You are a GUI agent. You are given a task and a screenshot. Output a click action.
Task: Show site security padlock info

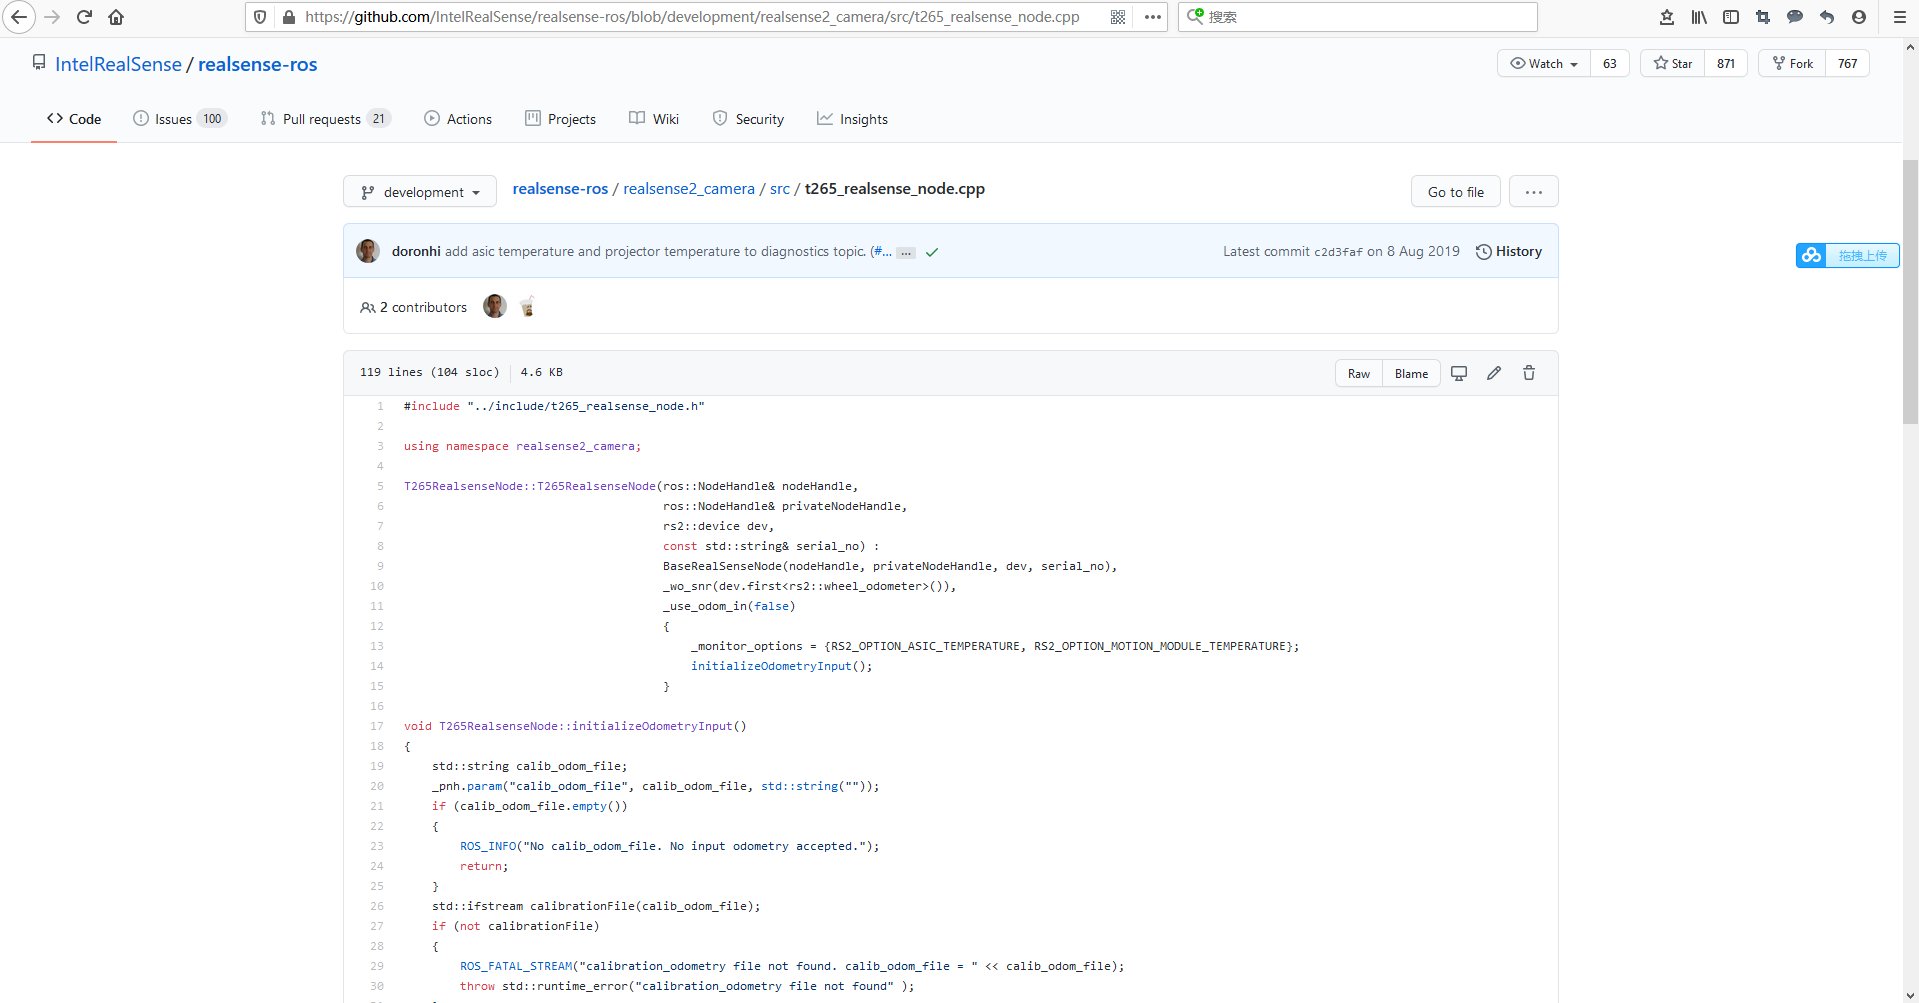(289, 17)
